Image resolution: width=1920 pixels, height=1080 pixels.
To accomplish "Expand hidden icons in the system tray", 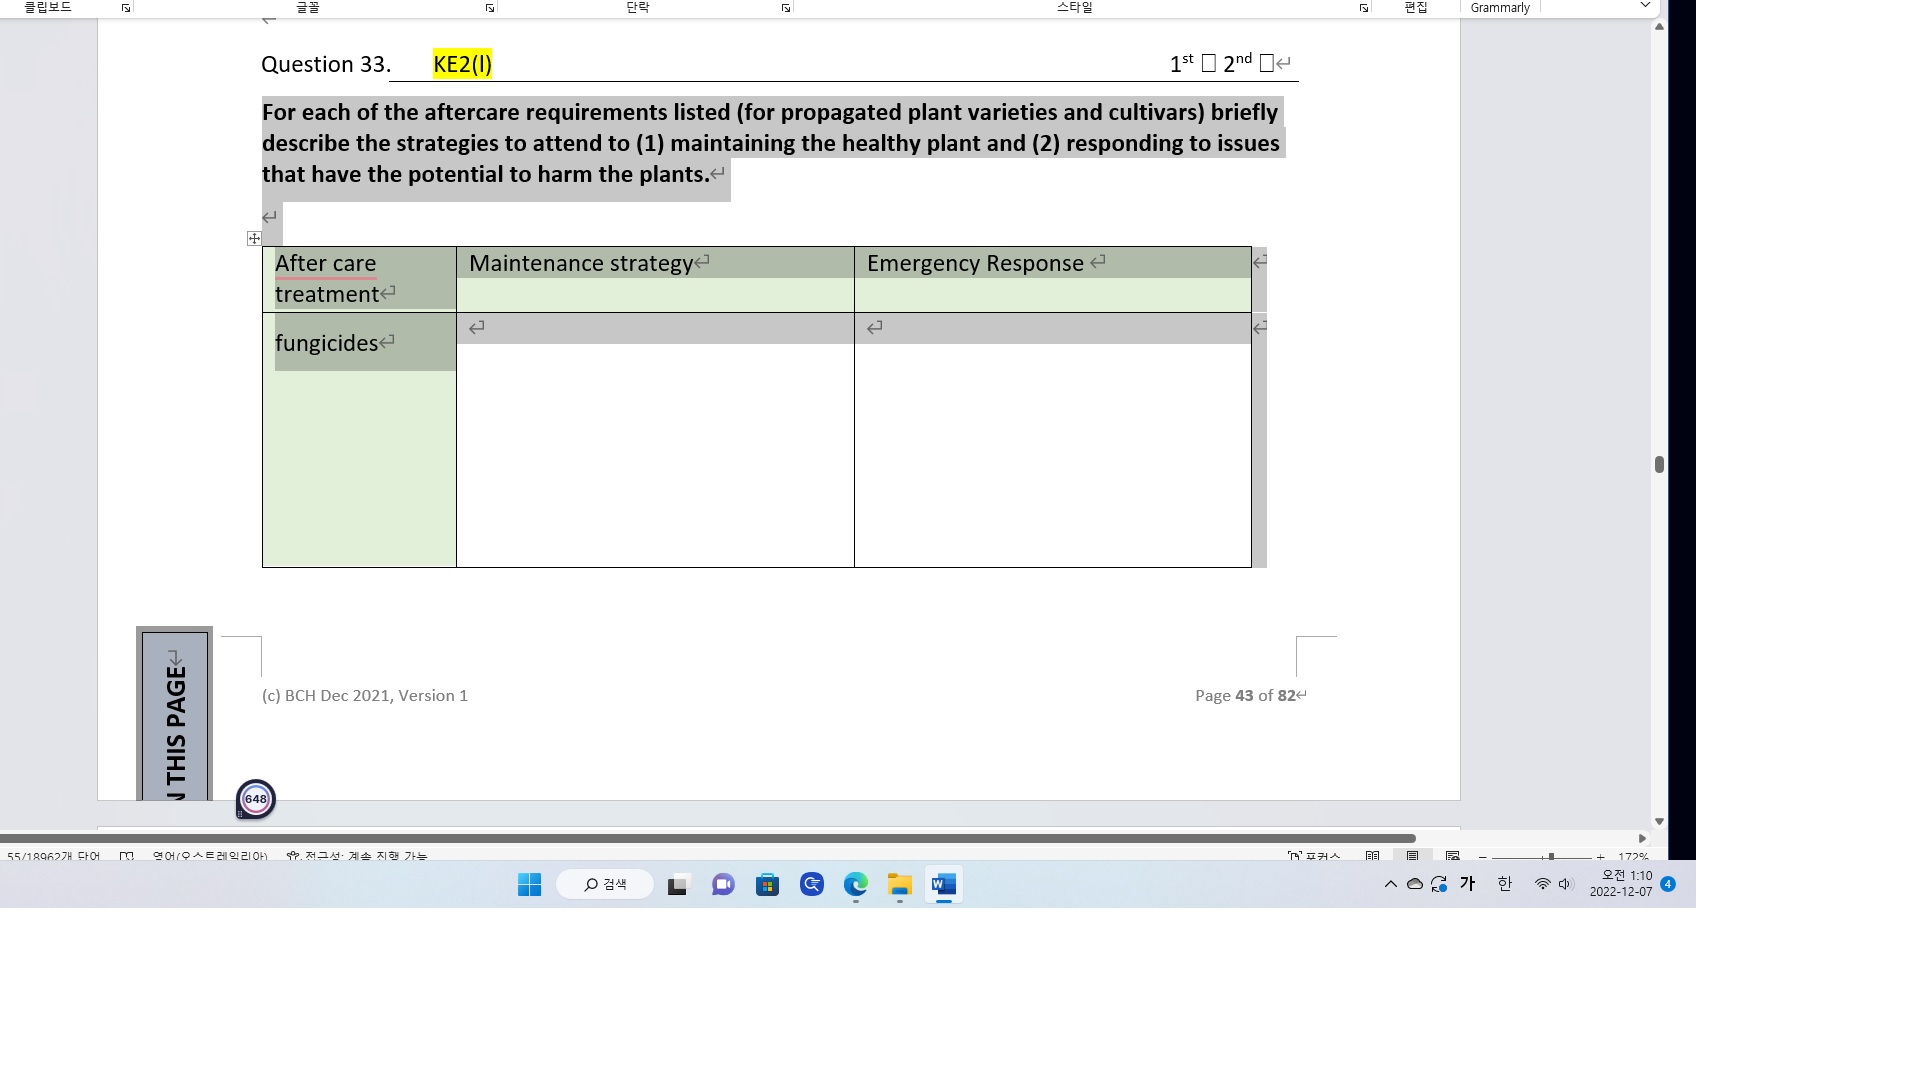I will click(1389, 884).
